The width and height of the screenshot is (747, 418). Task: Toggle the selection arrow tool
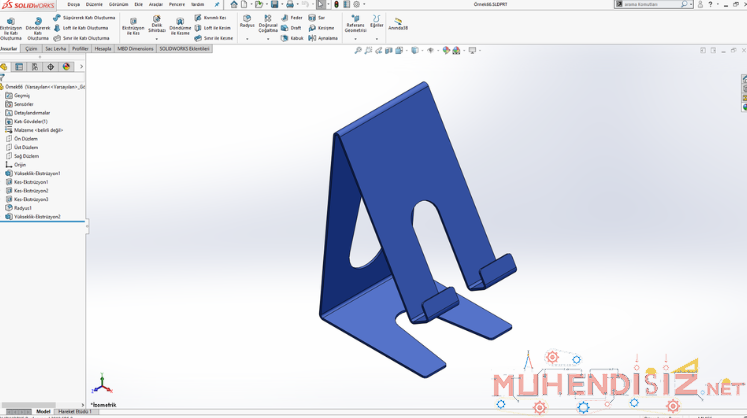321,4
